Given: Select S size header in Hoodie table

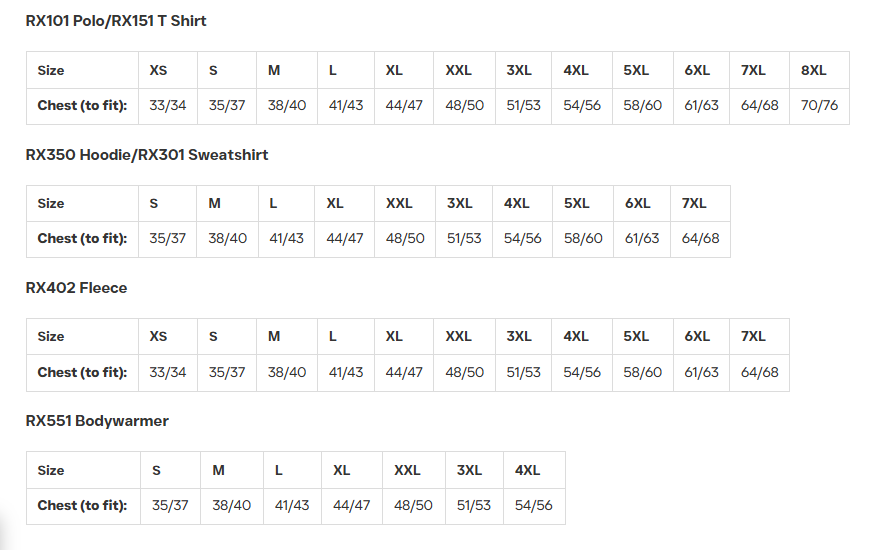Looking at the screenshot, I should click(154, 203).
